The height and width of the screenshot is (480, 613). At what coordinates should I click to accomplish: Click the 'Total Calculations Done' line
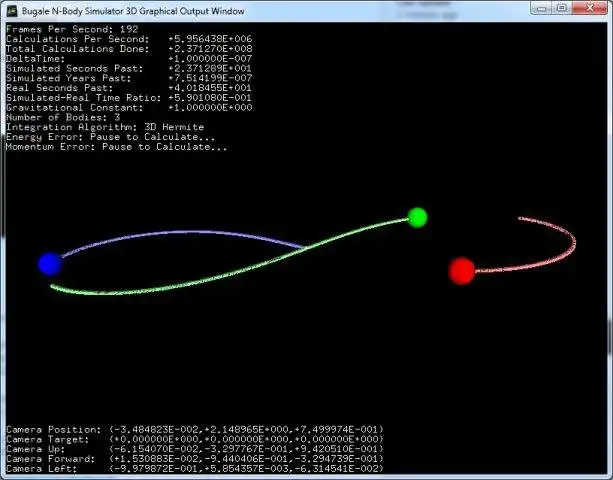129,49
